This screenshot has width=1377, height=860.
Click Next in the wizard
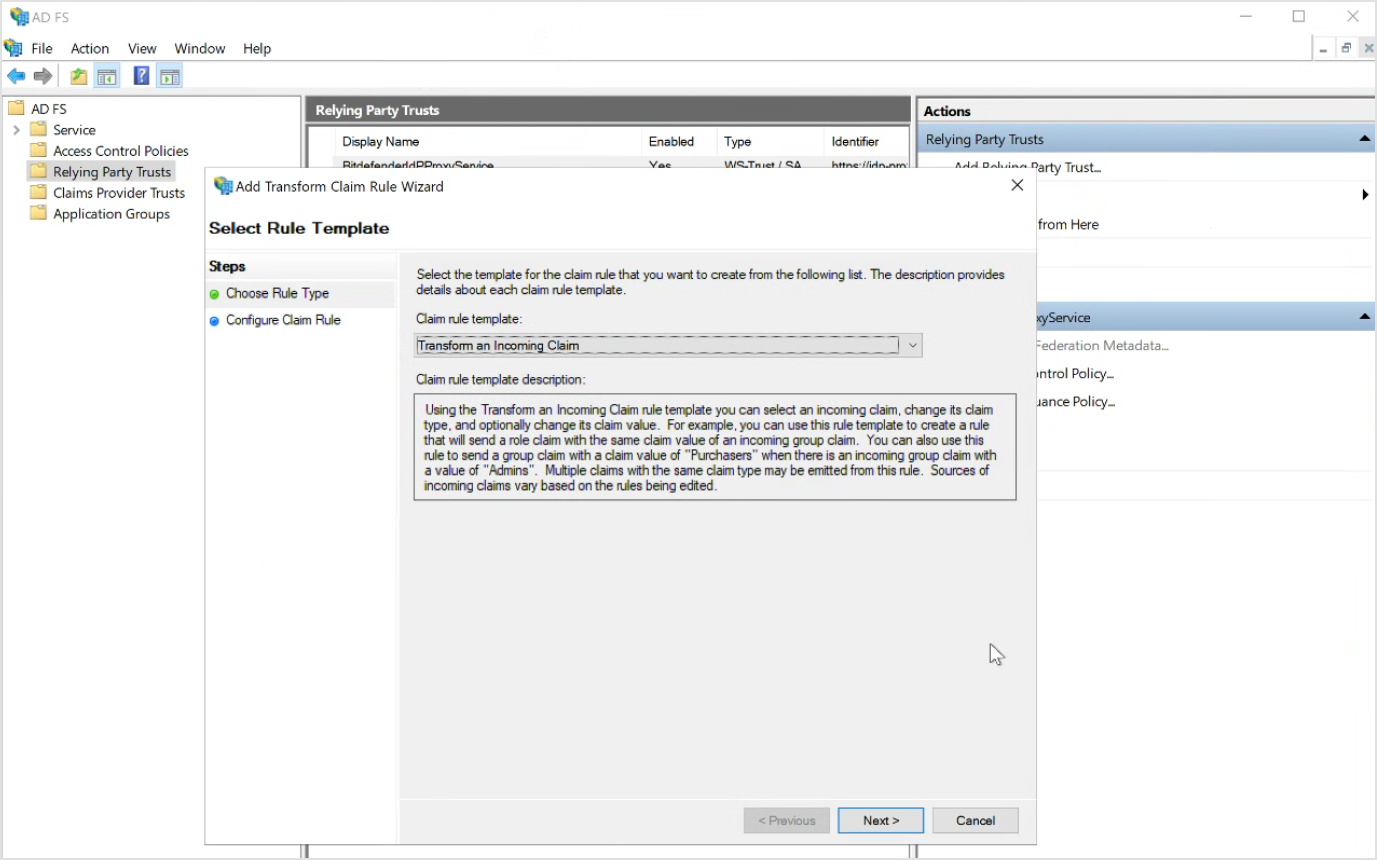pyautogui.click(x=881, y=820)
